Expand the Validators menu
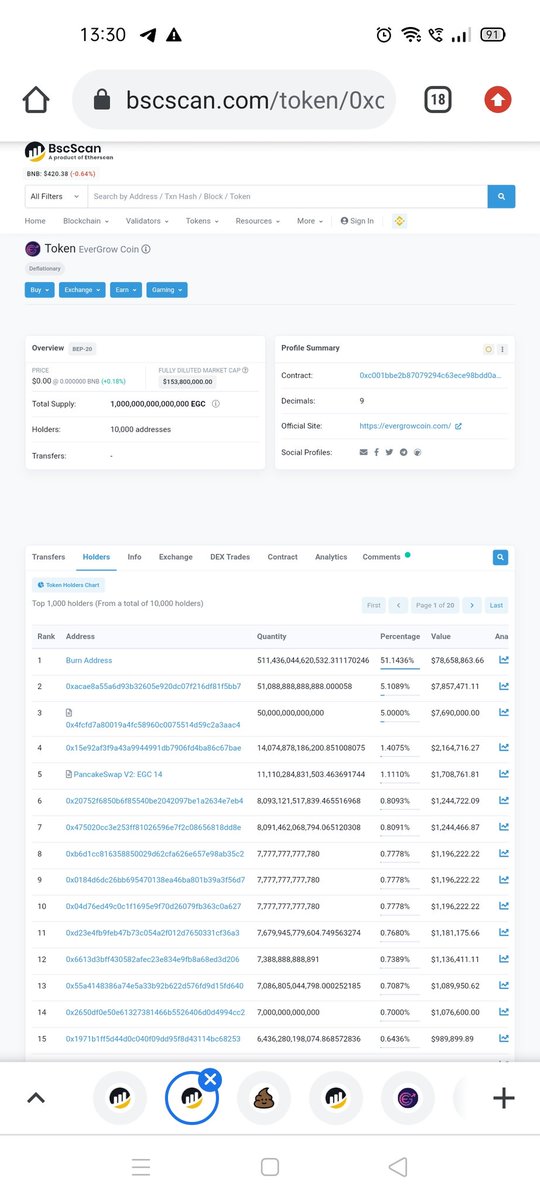540x1200 pixels. click(147, 221)
